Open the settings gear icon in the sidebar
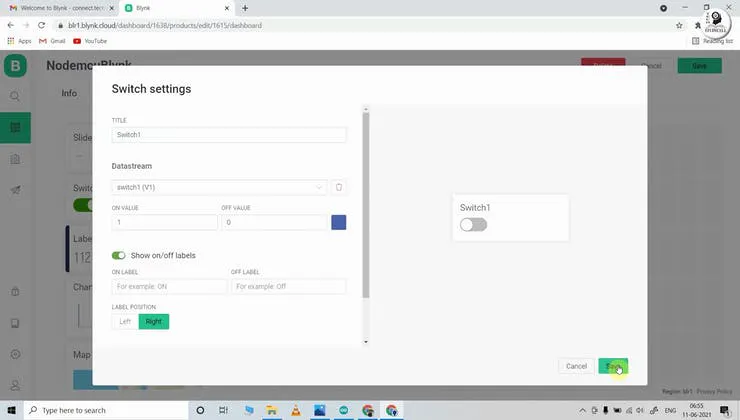 click(15, 354)
